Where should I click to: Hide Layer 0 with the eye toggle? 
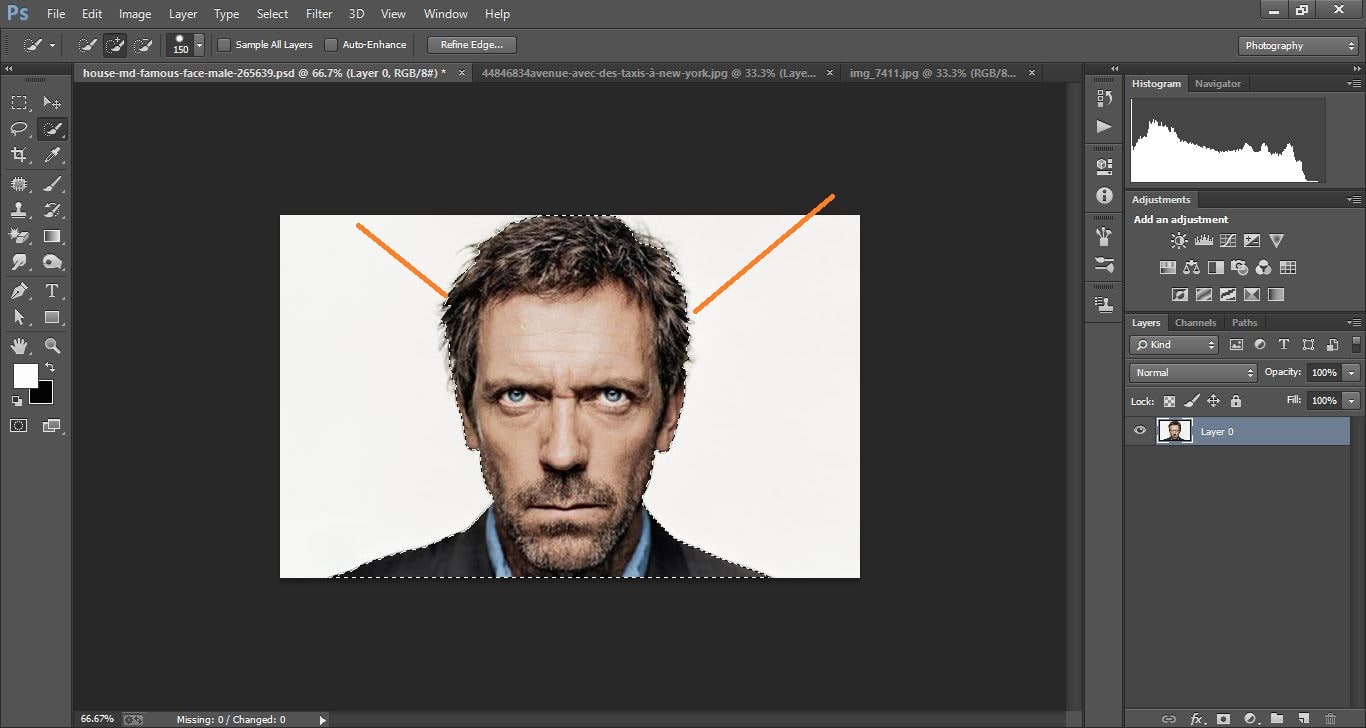[x=1139, y=430]
